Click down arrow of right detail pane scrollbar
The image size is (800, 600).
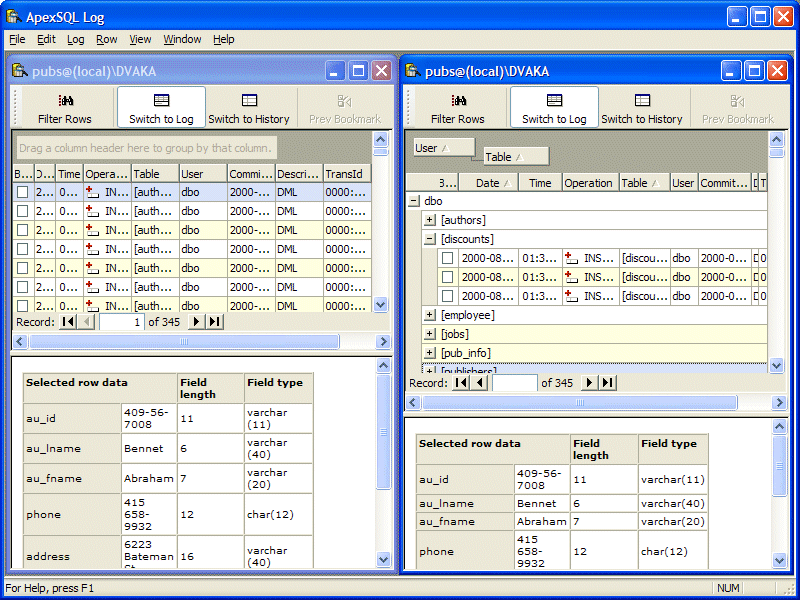(779, 560)
